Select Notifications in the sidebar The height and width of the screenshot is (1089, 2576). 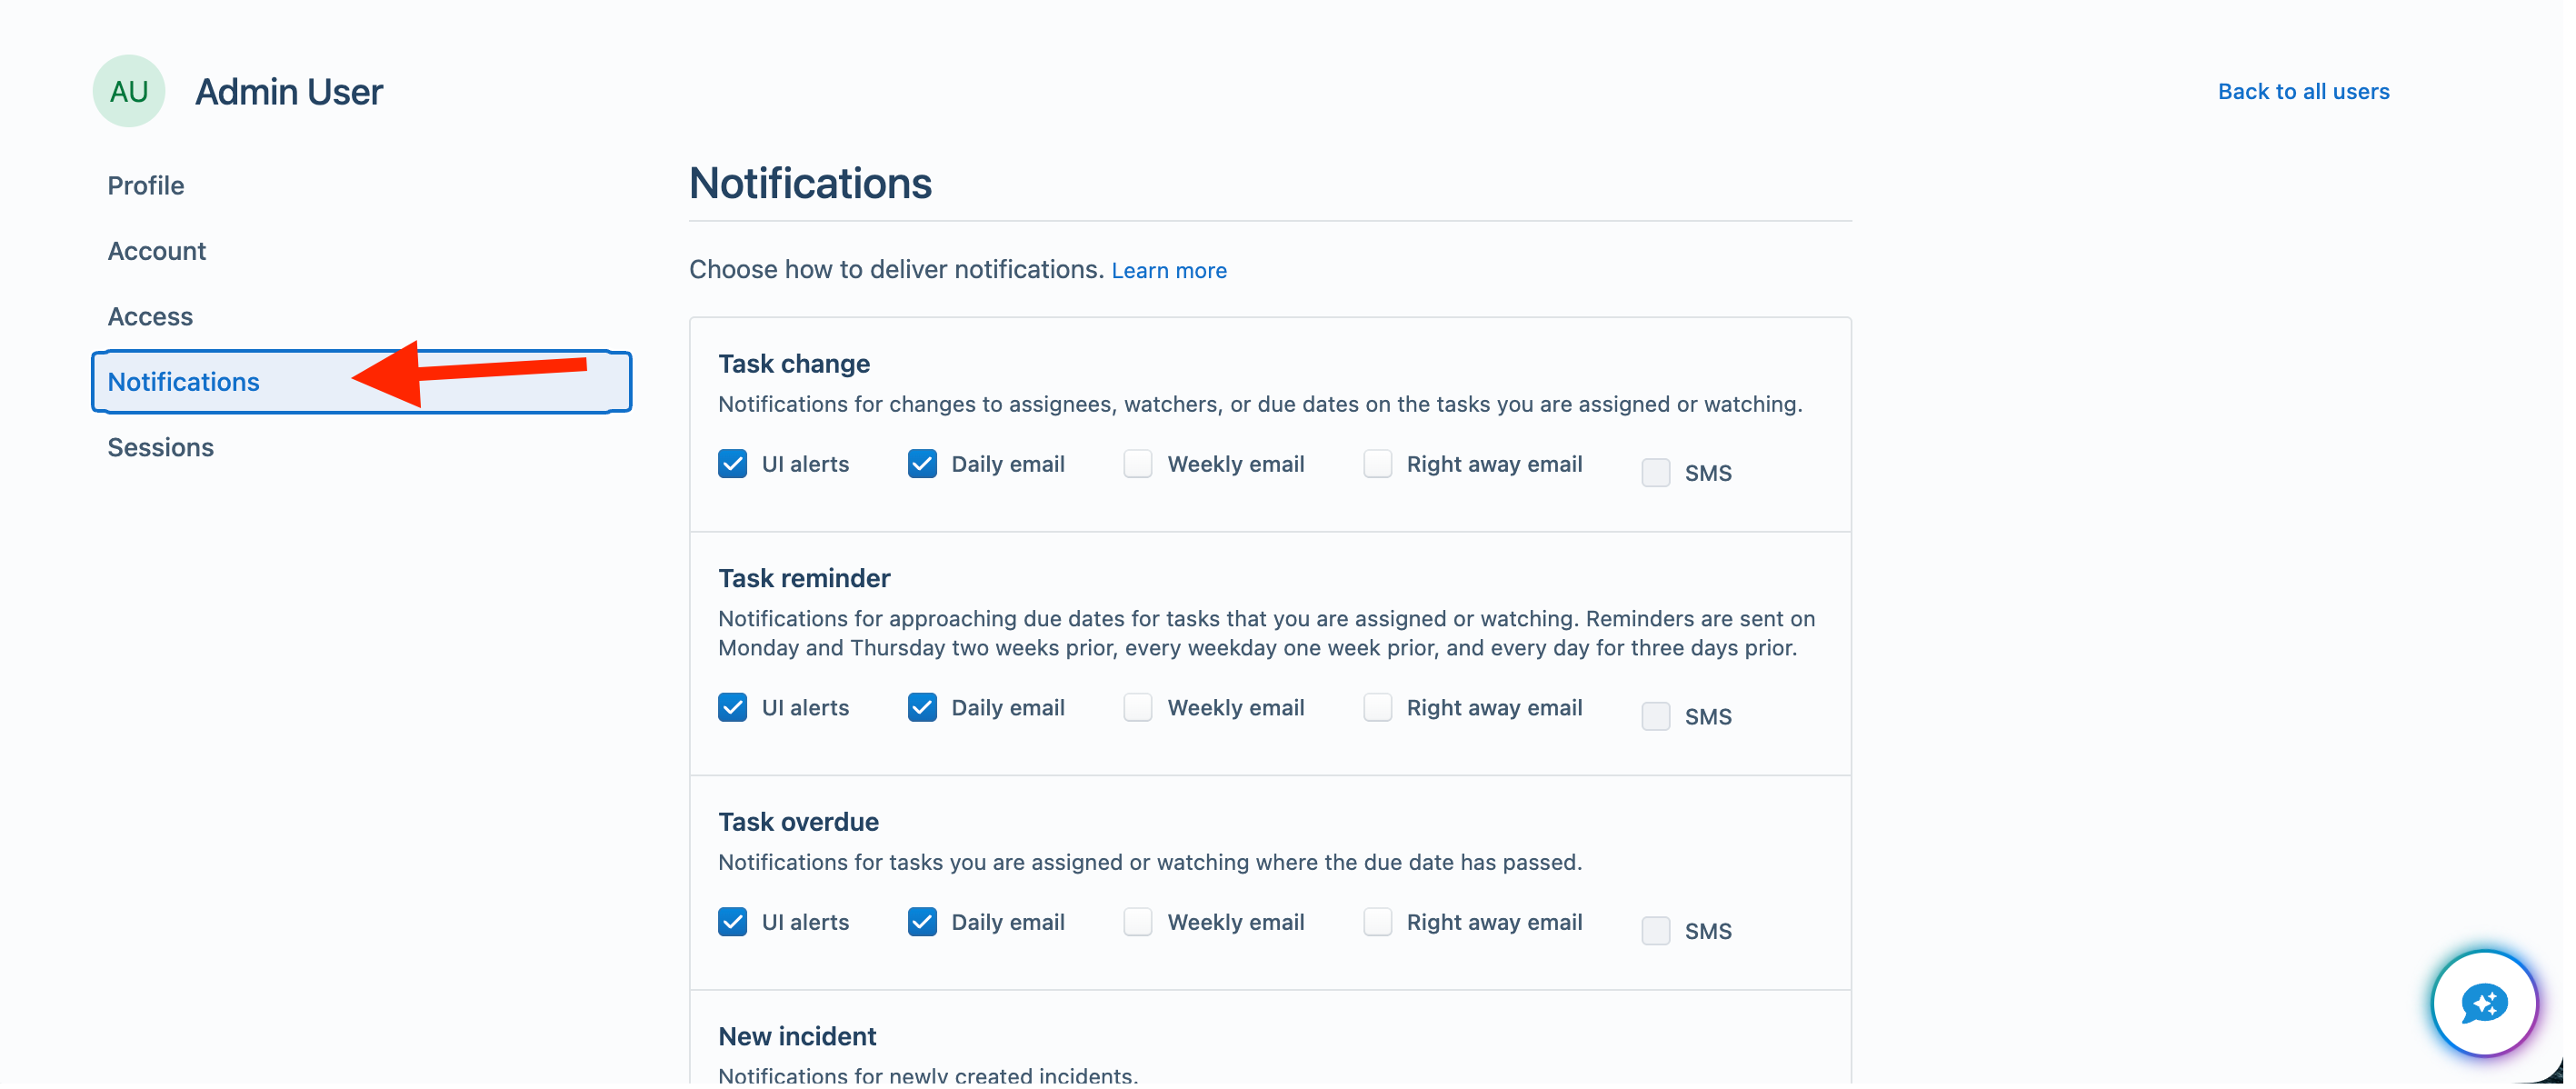point(361,382)
